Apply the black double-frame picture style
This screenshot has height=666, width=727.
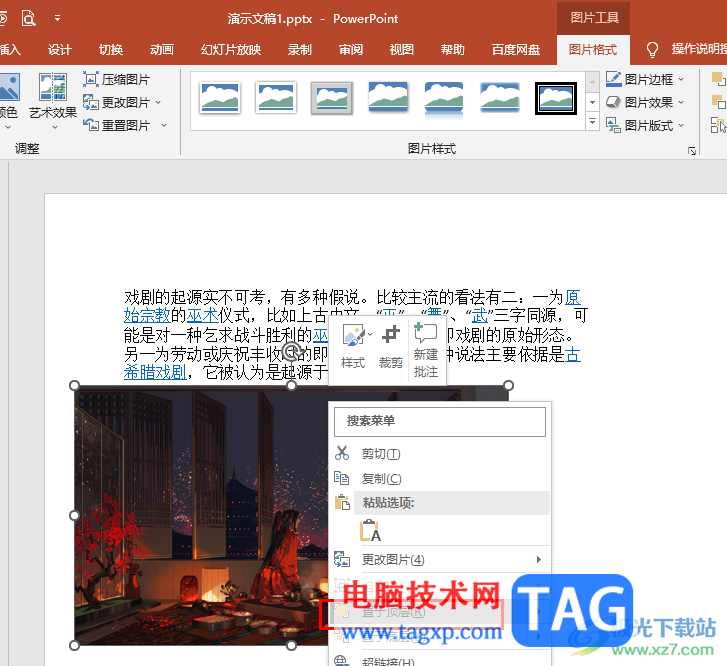556,98
